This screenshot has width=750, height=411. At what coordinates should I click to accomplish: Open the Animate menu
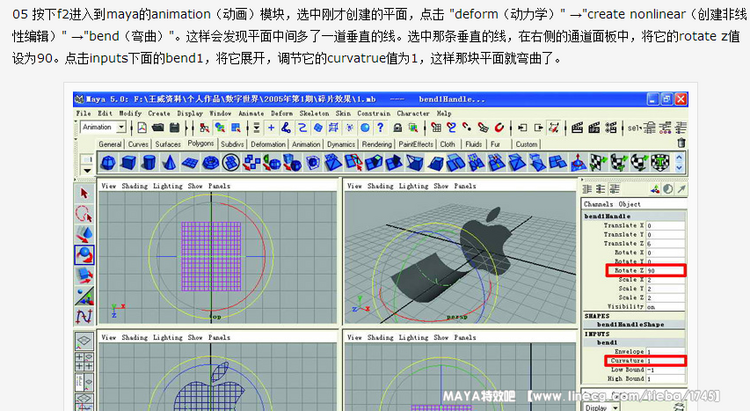[251, 113]
